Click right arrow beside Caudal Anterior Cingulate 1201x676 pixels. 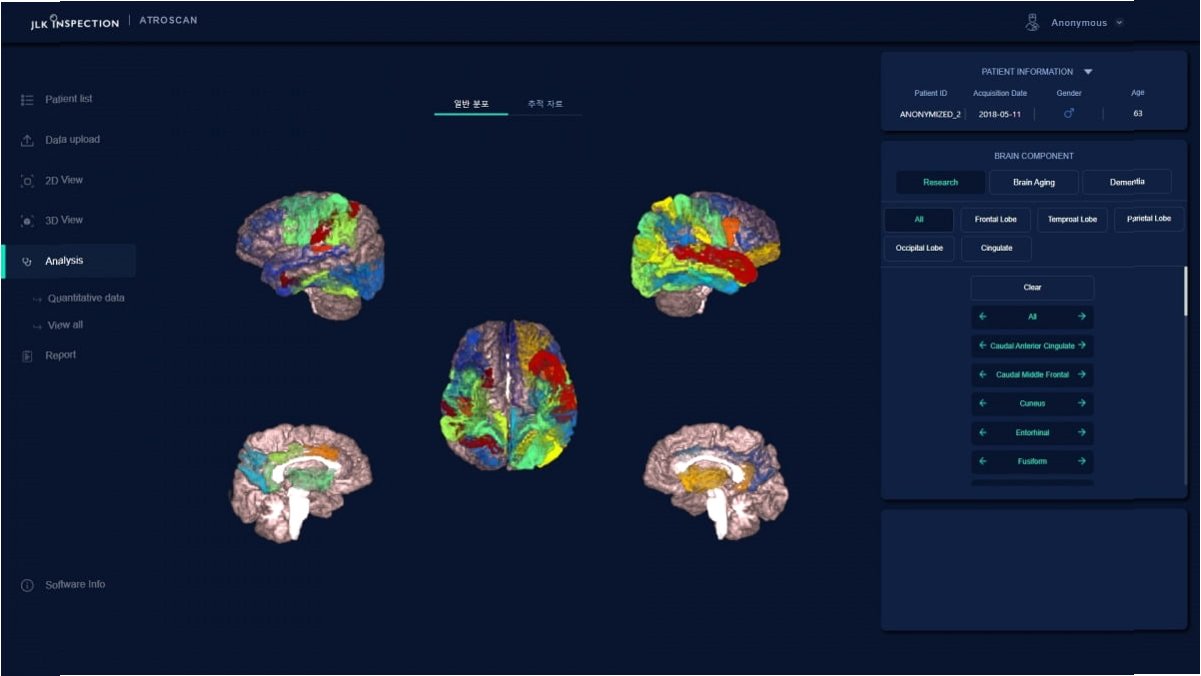pos(1082,346)
